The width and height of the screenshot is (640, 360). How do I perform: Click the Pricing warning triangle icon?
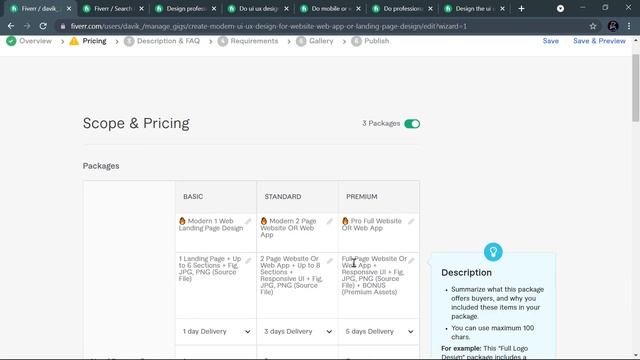click(74, 41)
